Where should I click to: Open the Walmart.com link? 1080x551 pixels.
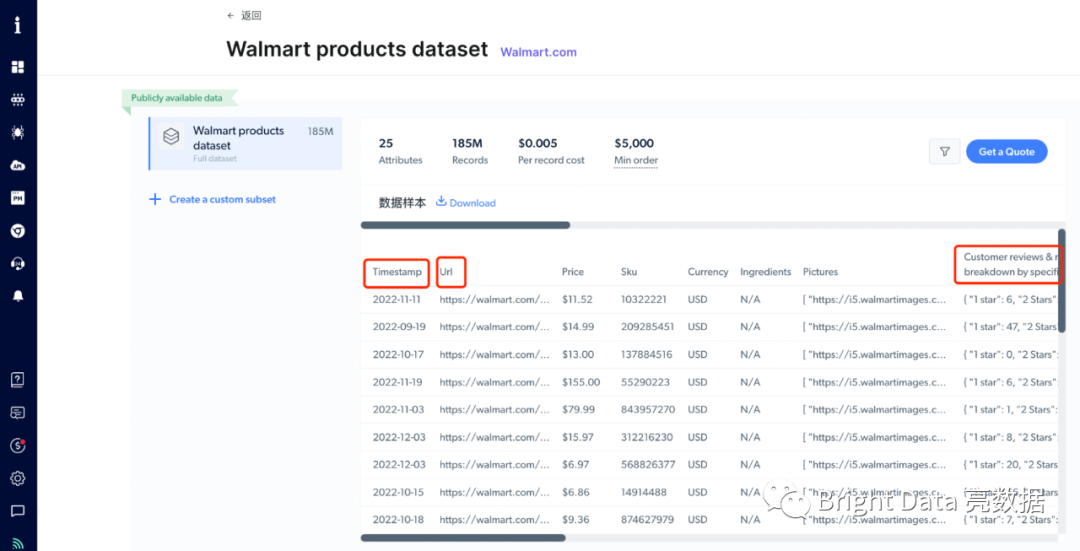(x=539, y=52)
